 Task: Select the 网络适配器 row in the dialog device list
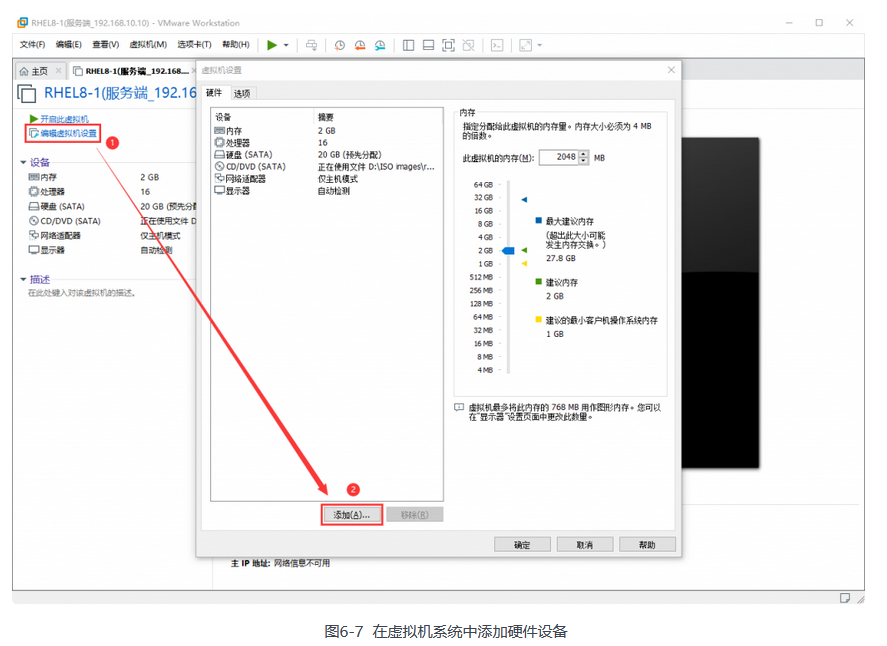tap(326, 179)
